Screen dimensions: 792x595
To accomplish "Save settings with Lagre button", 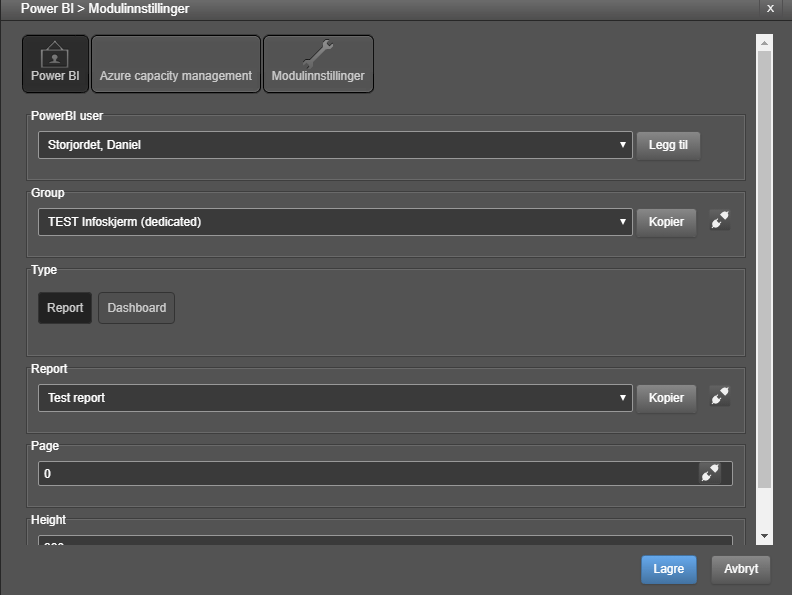I will point(669,569).
